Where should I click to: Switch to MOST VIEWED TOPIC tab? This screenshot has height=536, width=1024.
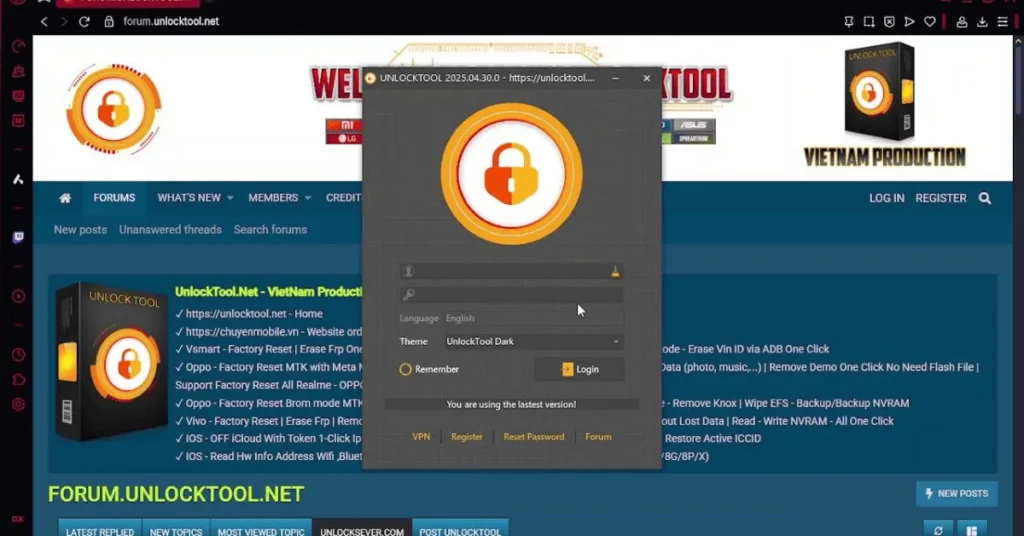[261, 529]
